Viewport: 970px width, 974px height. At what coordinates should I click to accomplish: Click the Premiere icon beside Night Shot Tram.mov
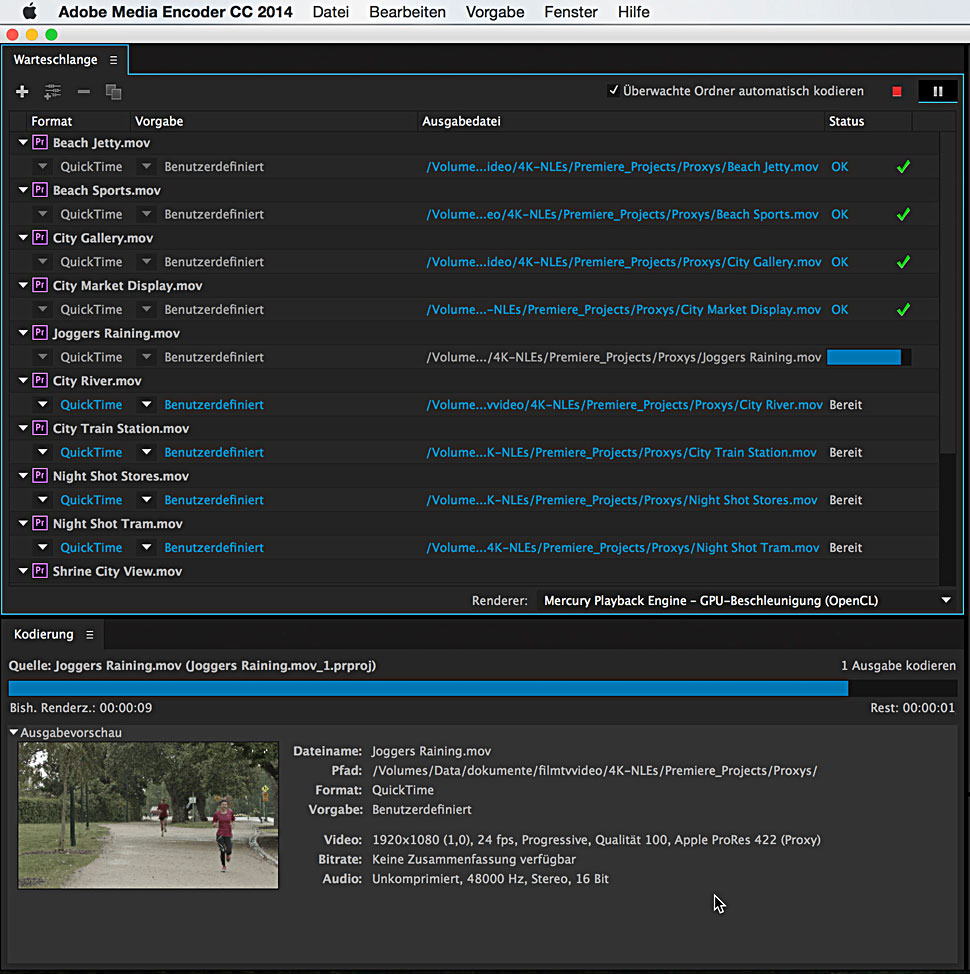[x=40, y=523]
